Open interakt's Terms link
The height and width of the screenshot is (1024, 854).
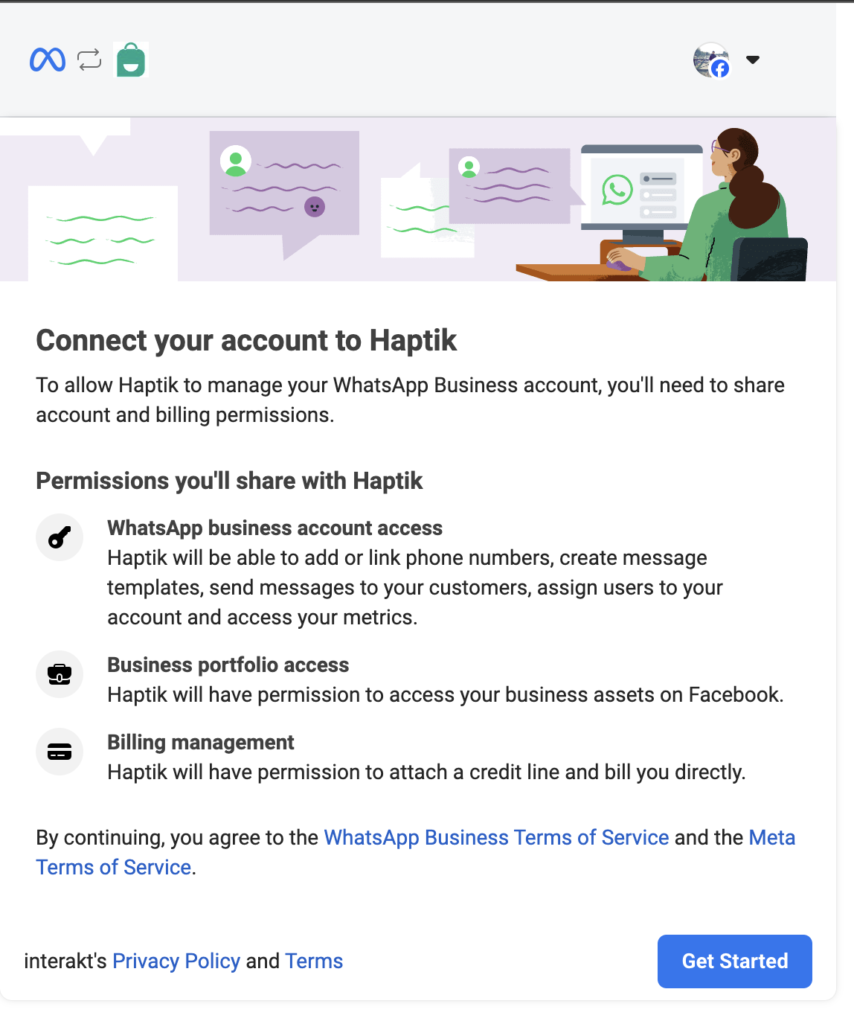(314, 961)
